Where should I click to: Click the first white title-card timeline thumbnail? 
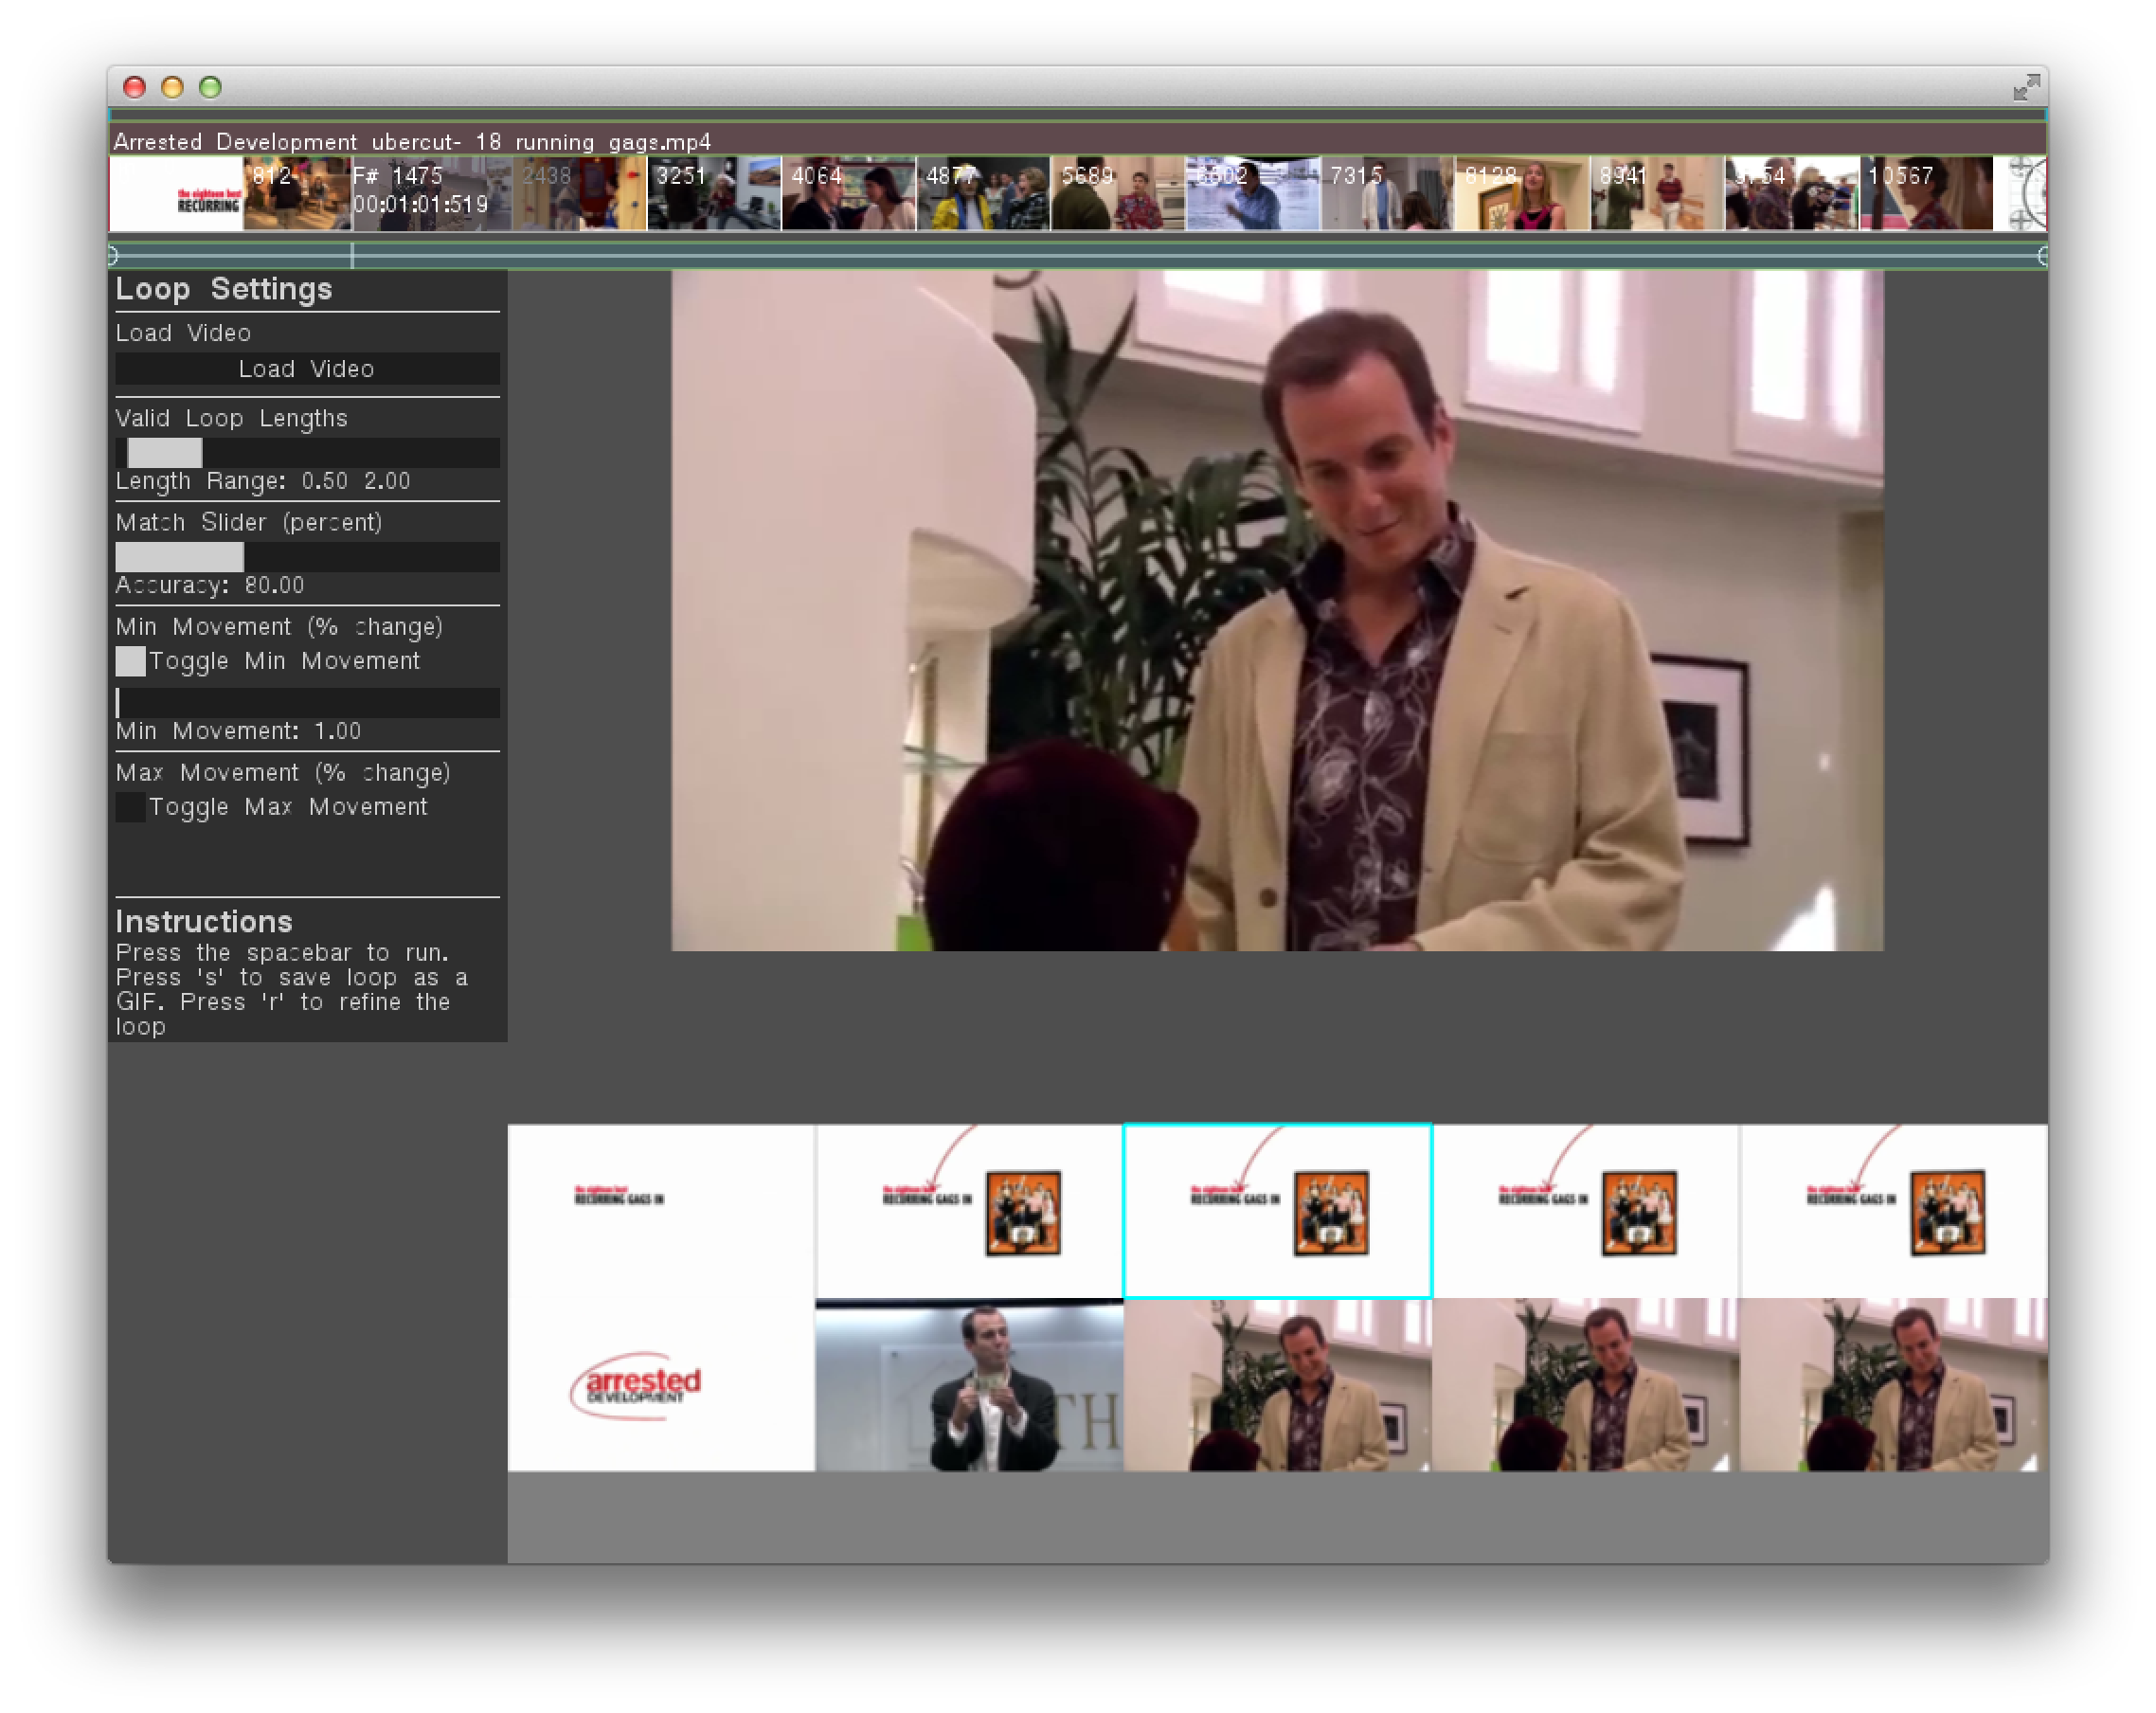pos(176,194)
